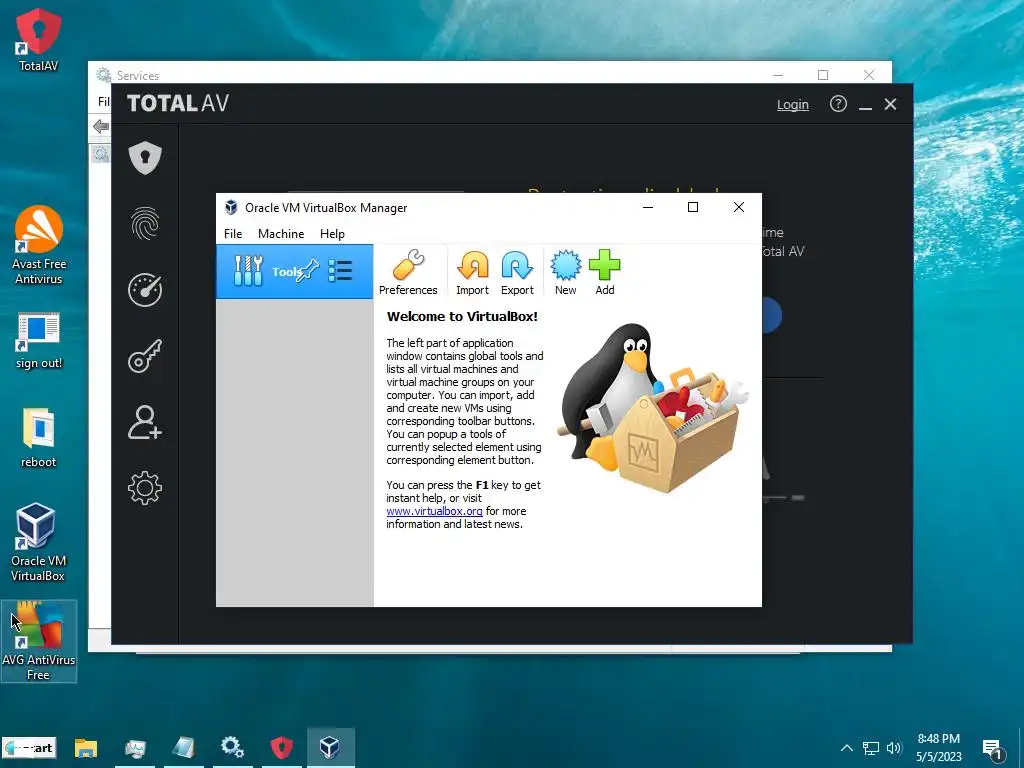Minimize the VirtualBox Manager window
Screen dimensions: 1024x768
[x=648, y=207]
